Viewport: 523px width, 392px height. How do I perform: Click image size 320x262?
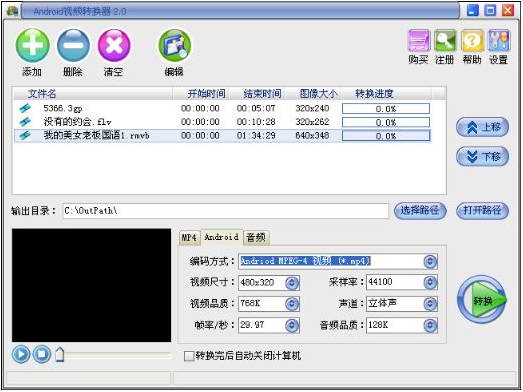click(x=313, y=122)
